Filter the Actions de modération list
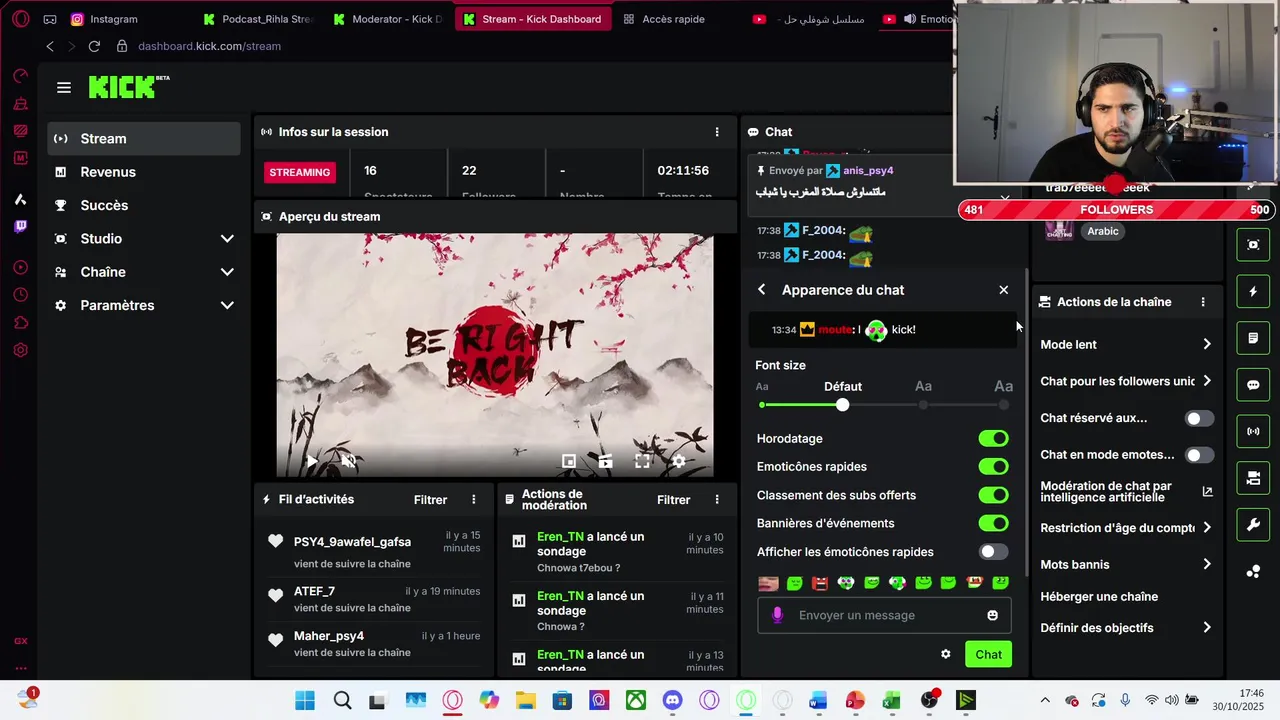 (x=673, y=500)
